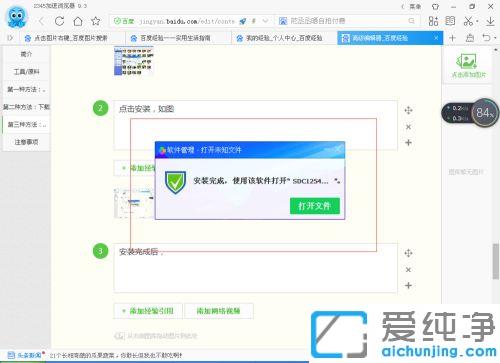Click the lock tab icon beside new tab
Viewport: 500px width, 363px height.
pos(470,38)
